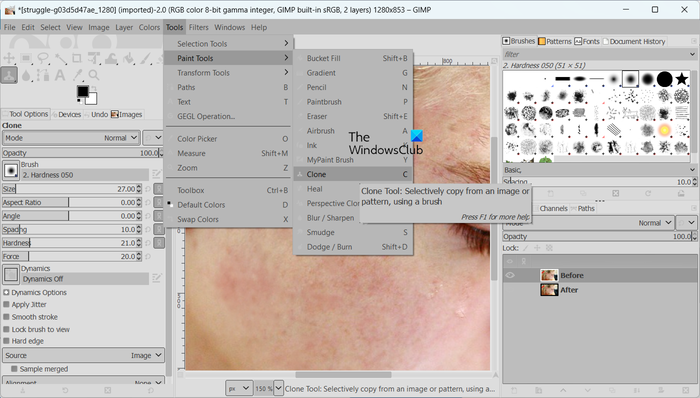Image resolution: width=700 pixels, height=398 pixels.
Task: Click black foreground color swatch
Action: 83,91
